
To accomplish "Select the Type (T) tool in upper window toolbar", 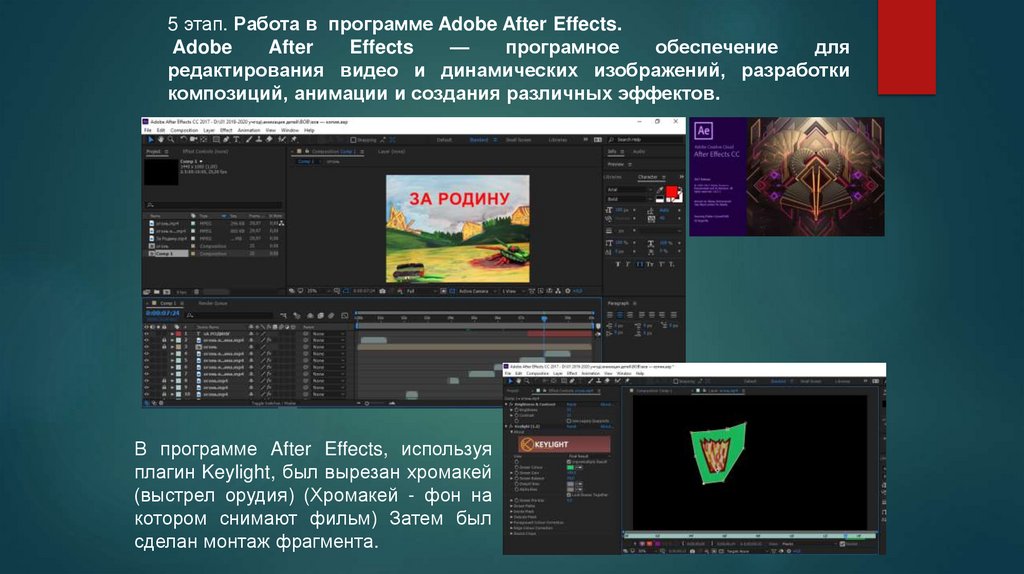I will pyautogui.click(x=236, y=140).
